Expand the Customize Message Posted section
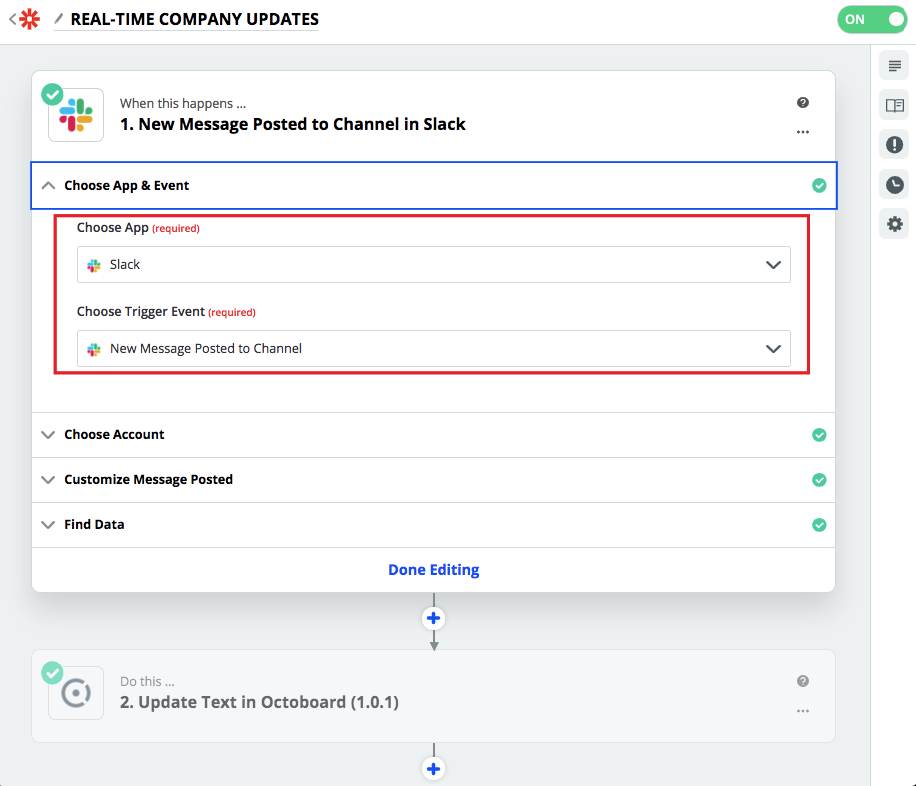The image size is (916, 786). point(433,480)
